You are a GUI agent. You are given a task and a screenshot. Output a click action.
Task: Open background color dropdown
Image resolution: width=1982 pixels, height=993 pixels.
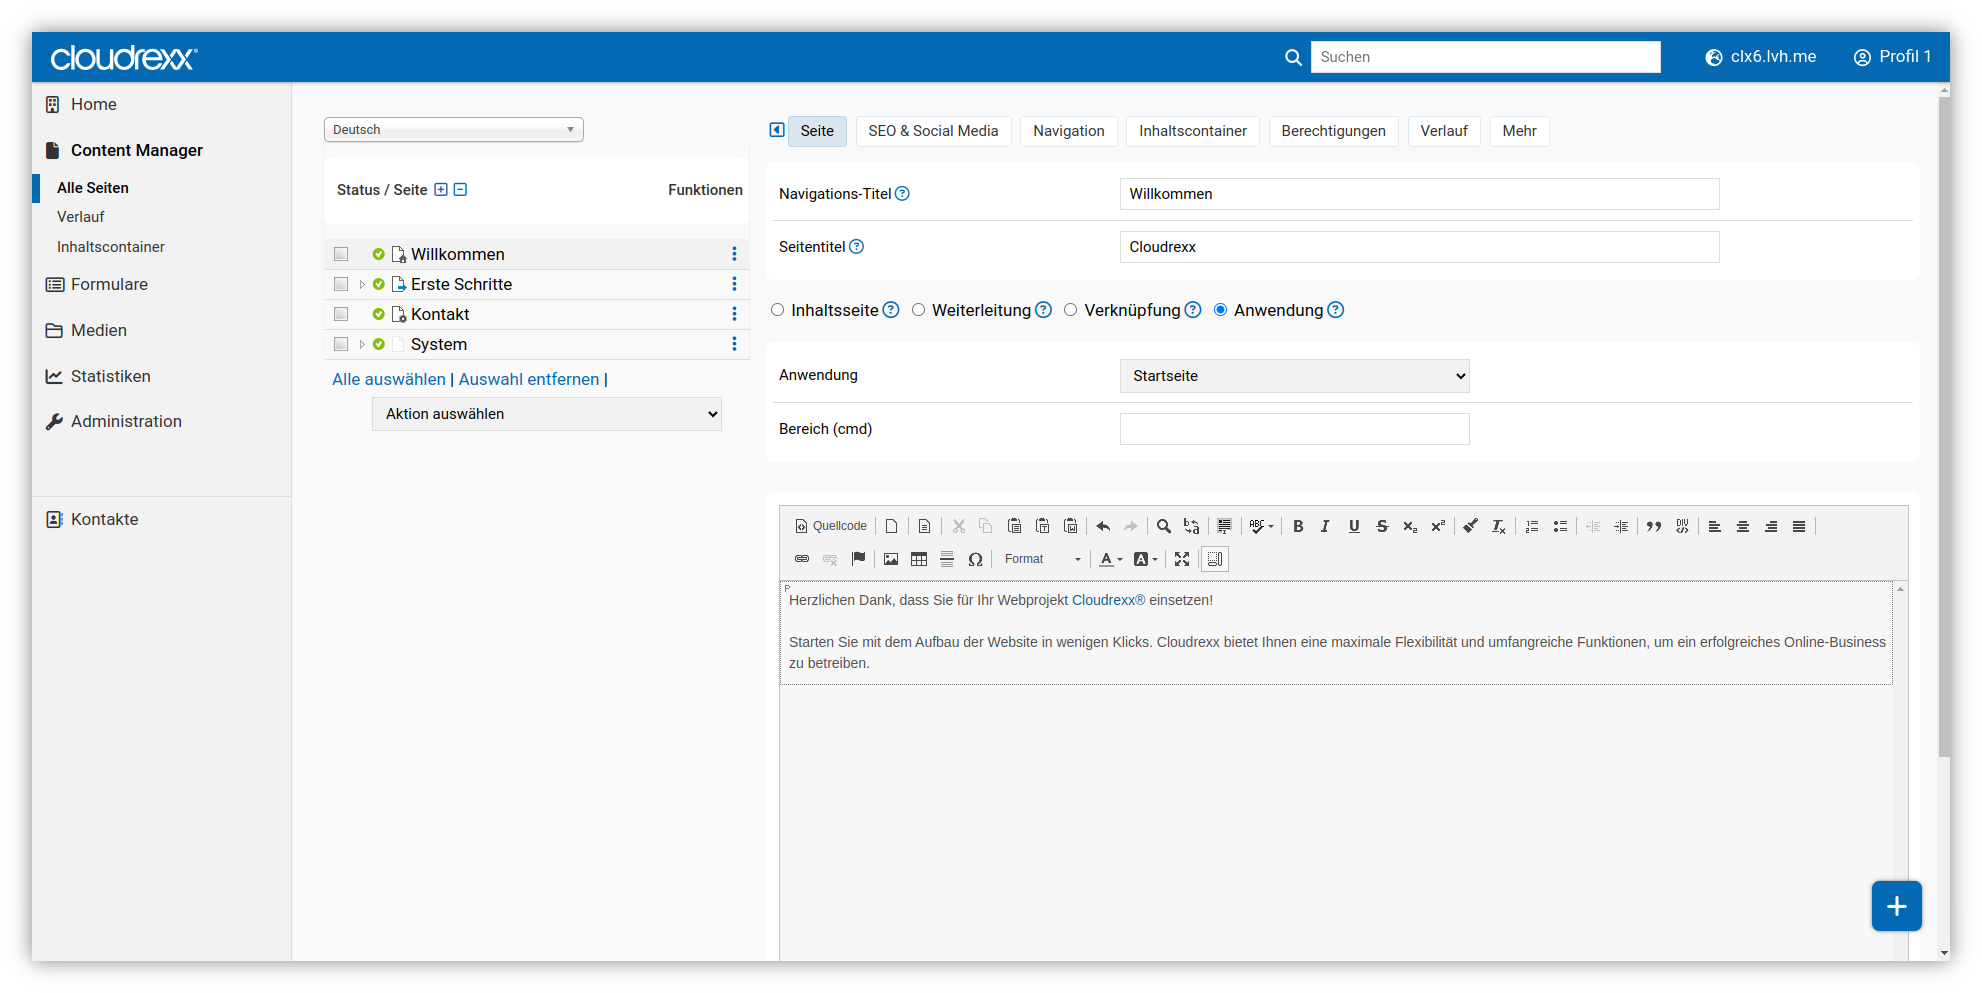click(1146, 559)
